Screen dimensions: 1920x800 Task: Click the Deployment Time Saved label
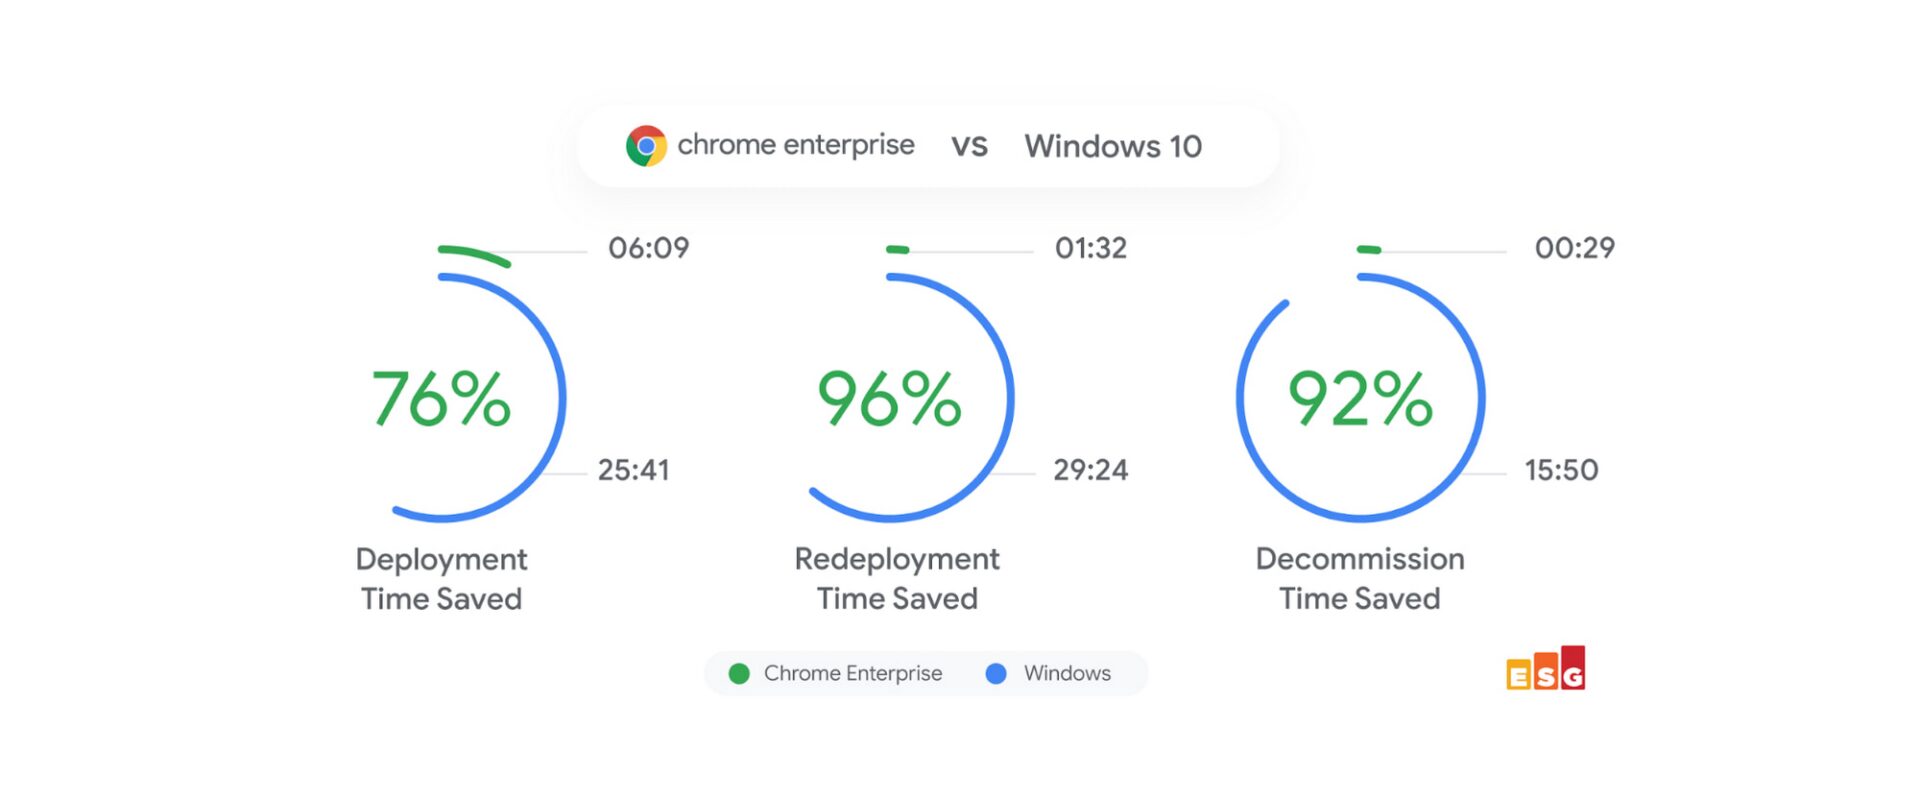click(x=441, y=578)
